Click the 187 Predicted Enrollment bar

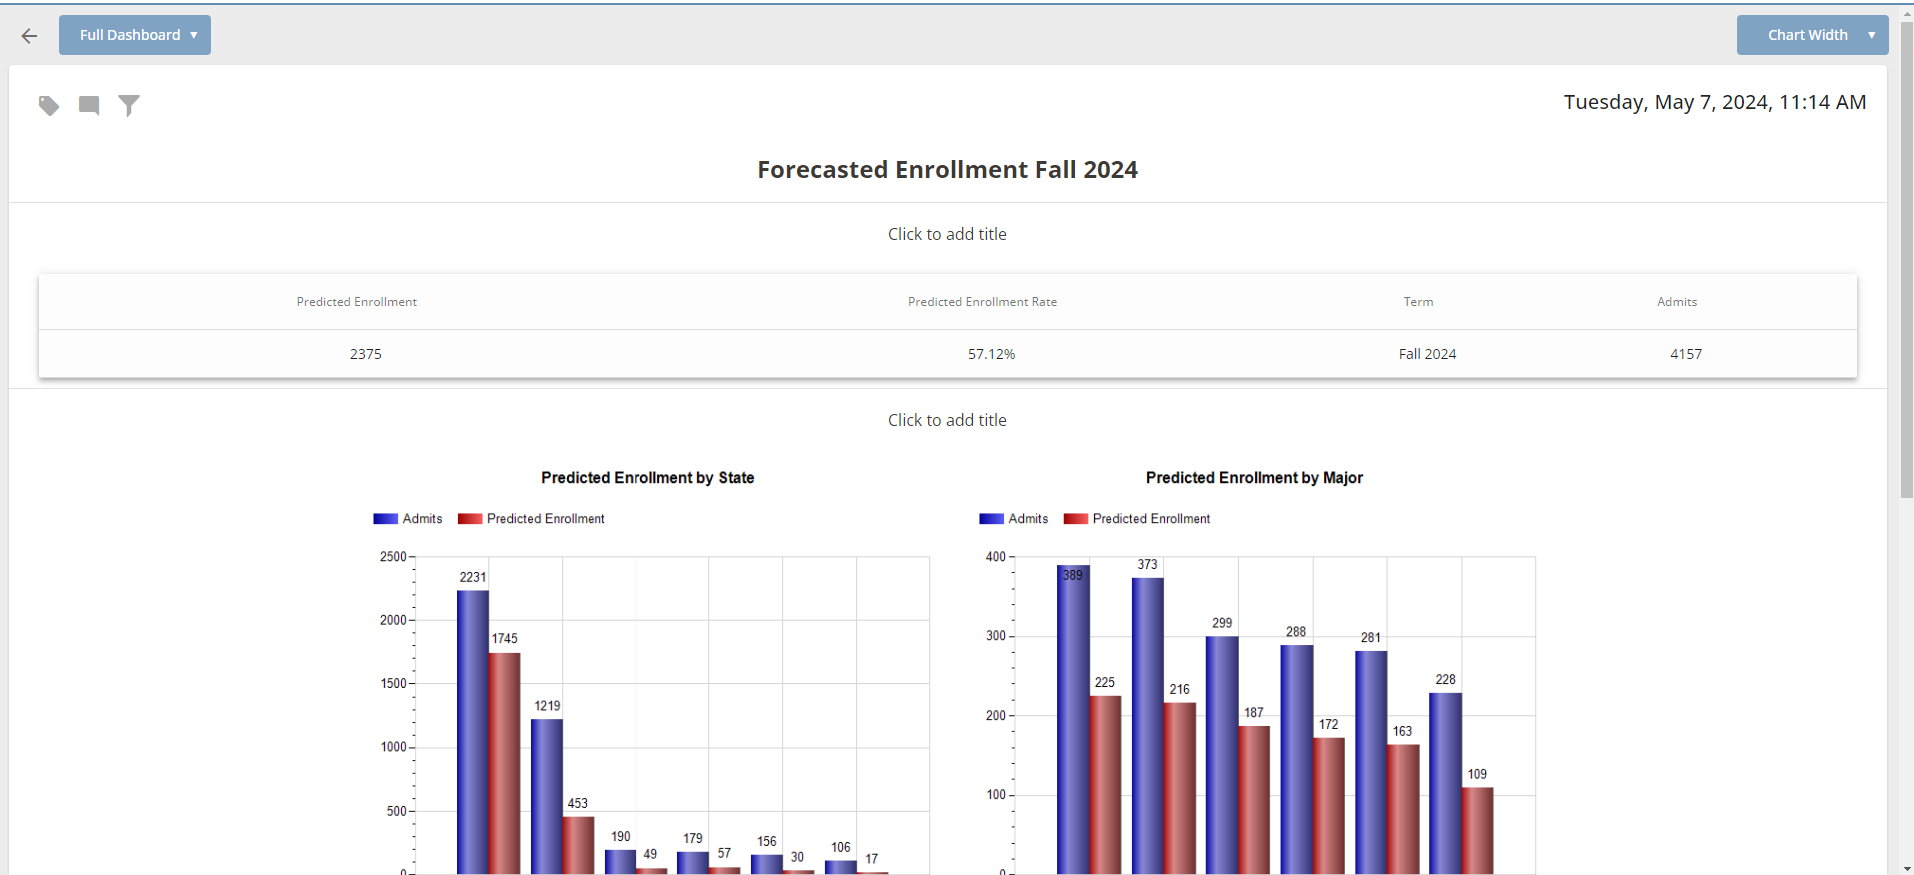click(1254, 800)
